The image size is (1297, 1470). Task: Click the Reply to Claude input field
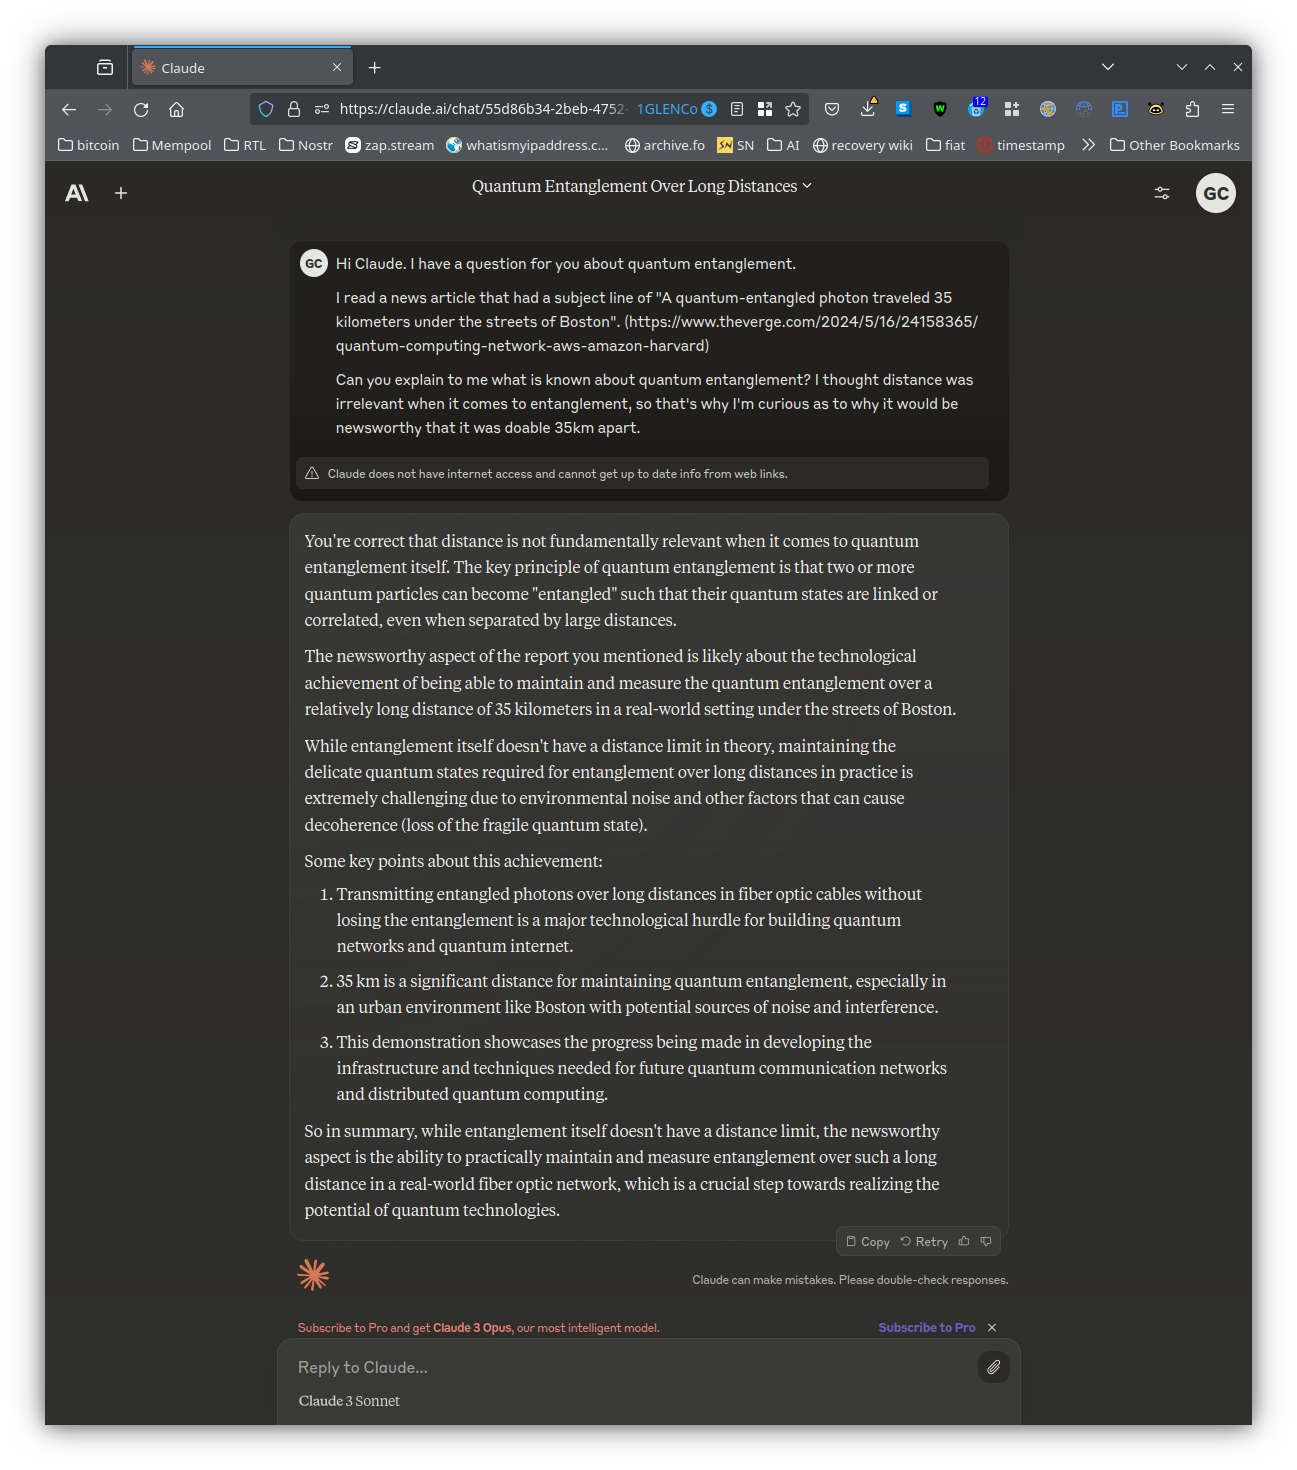(x=630, y=1367)
